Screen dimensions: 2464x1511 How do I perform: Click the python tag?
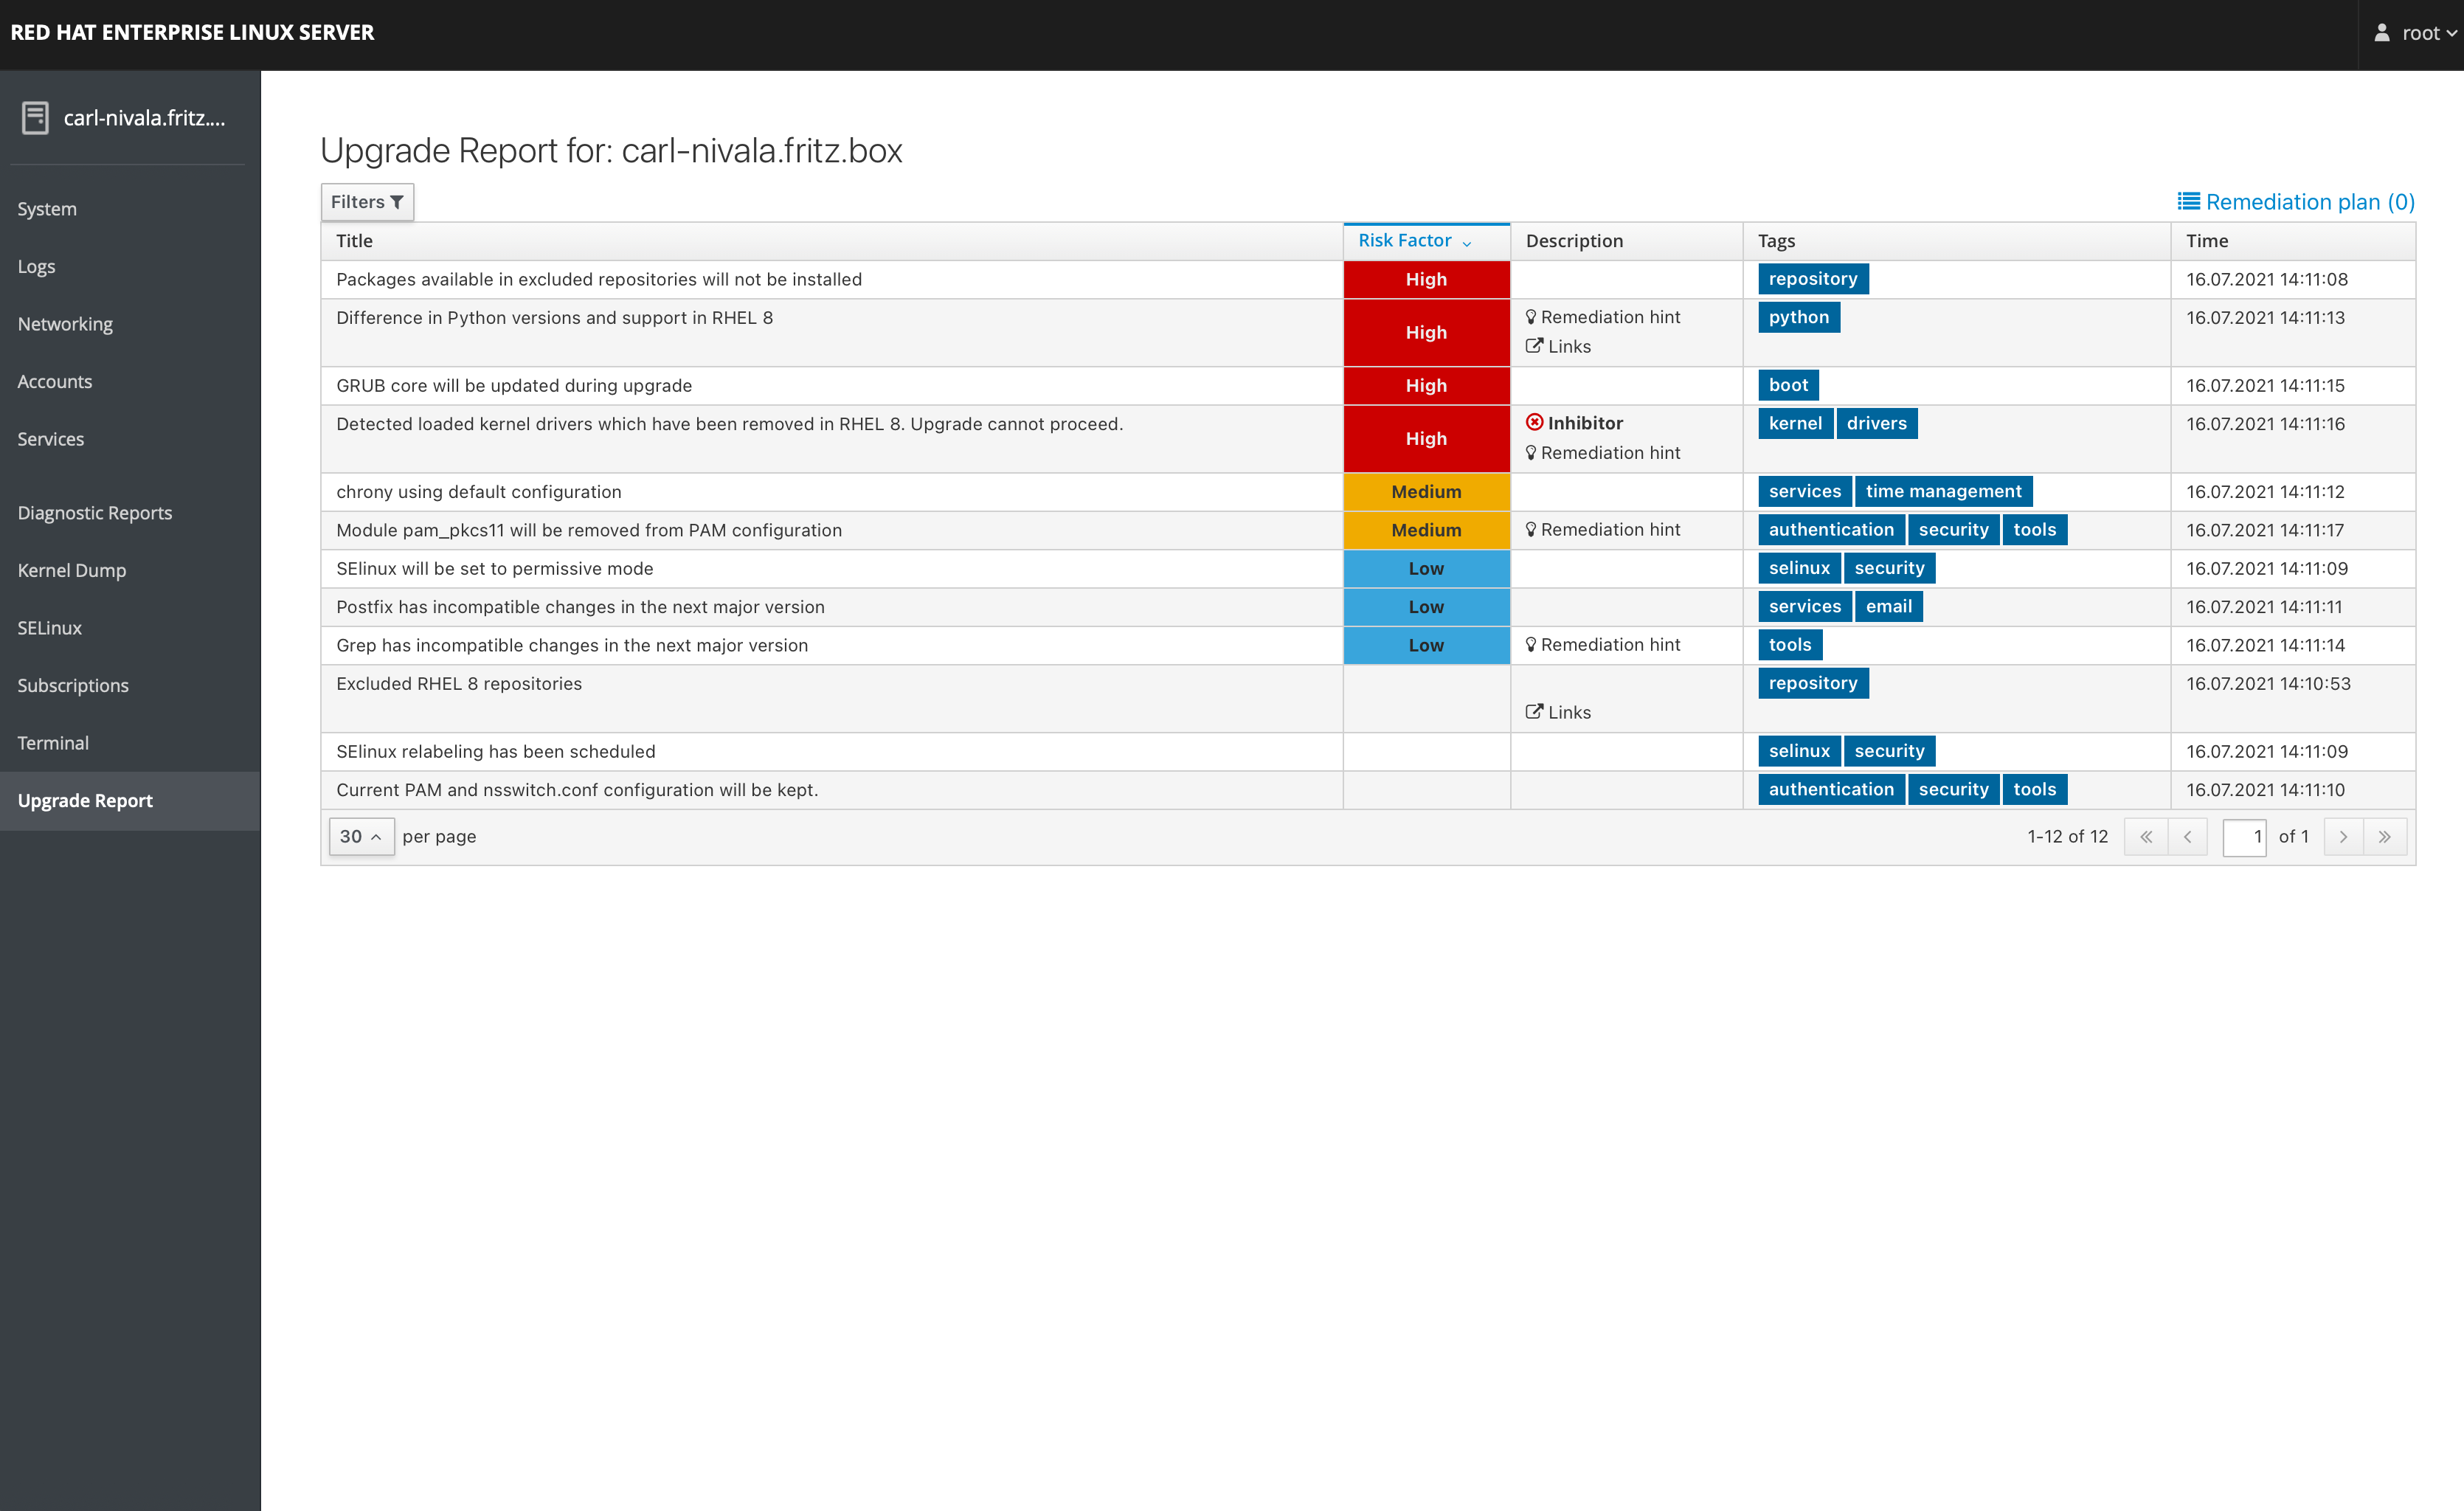tap(1799, 317)
